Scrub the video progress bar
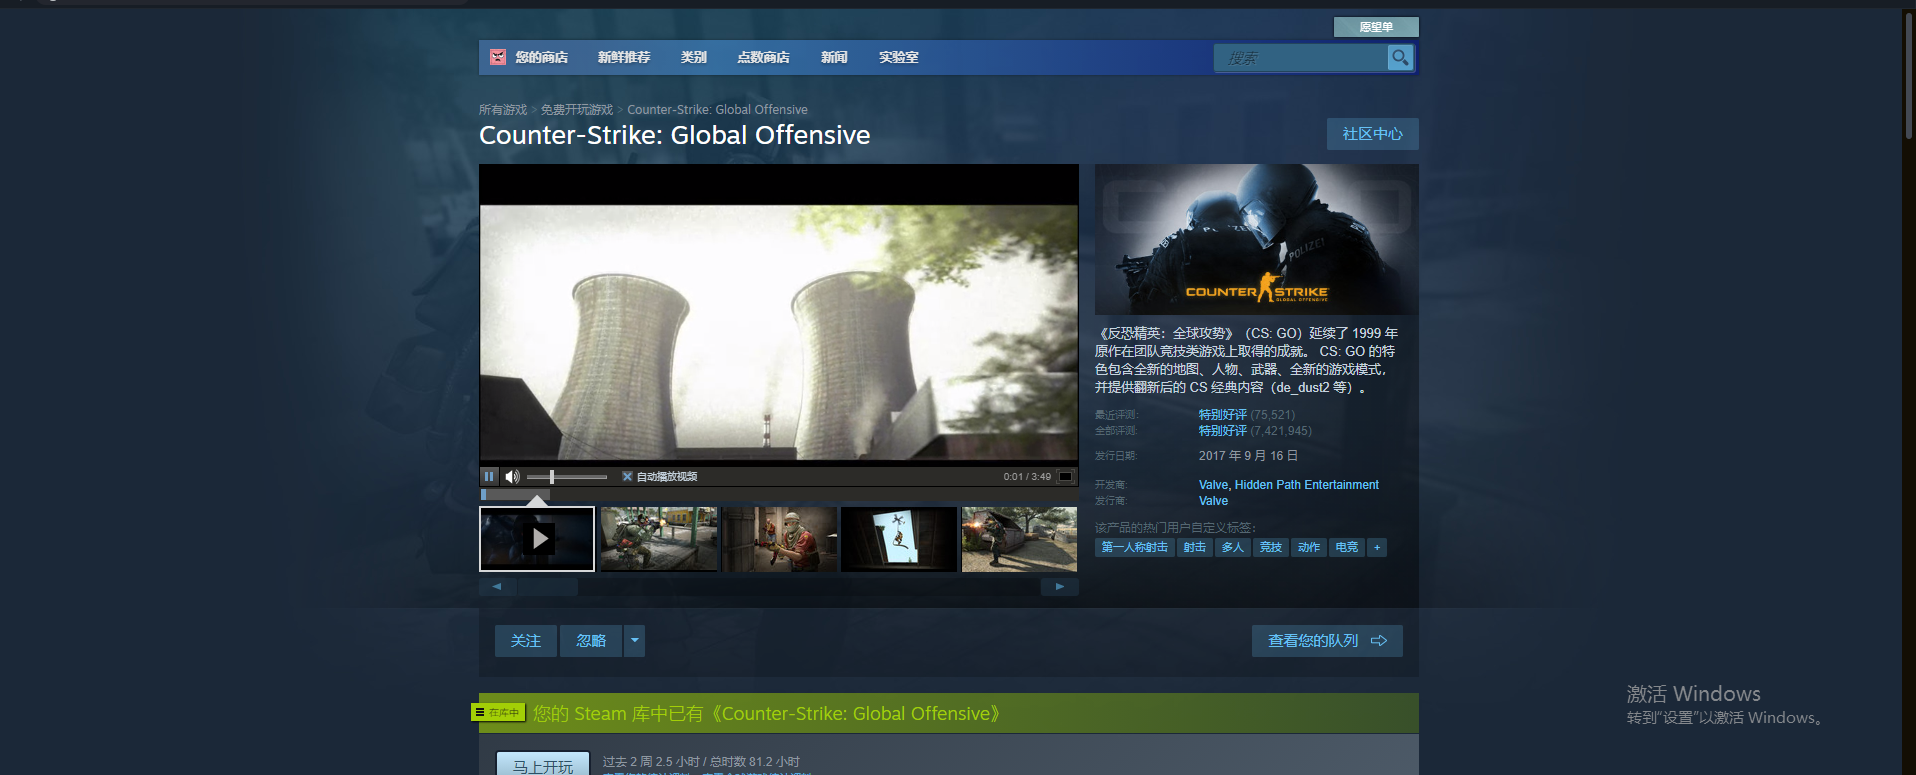 coord(779,494)
